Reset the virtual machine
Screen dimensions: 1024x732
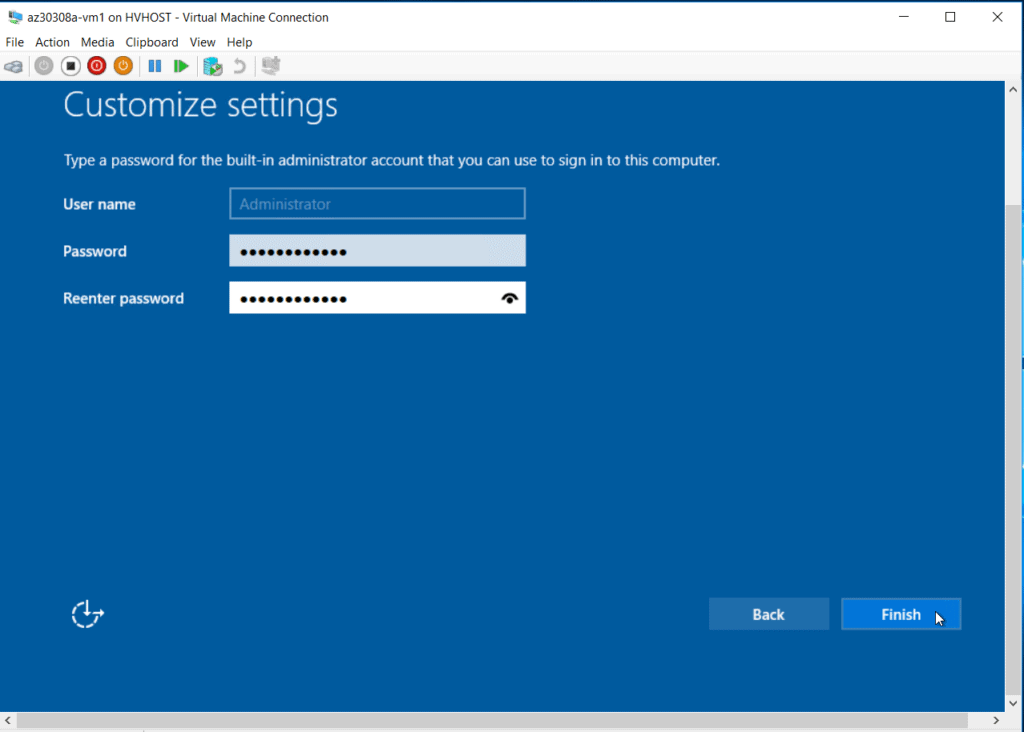click(183, 66)
